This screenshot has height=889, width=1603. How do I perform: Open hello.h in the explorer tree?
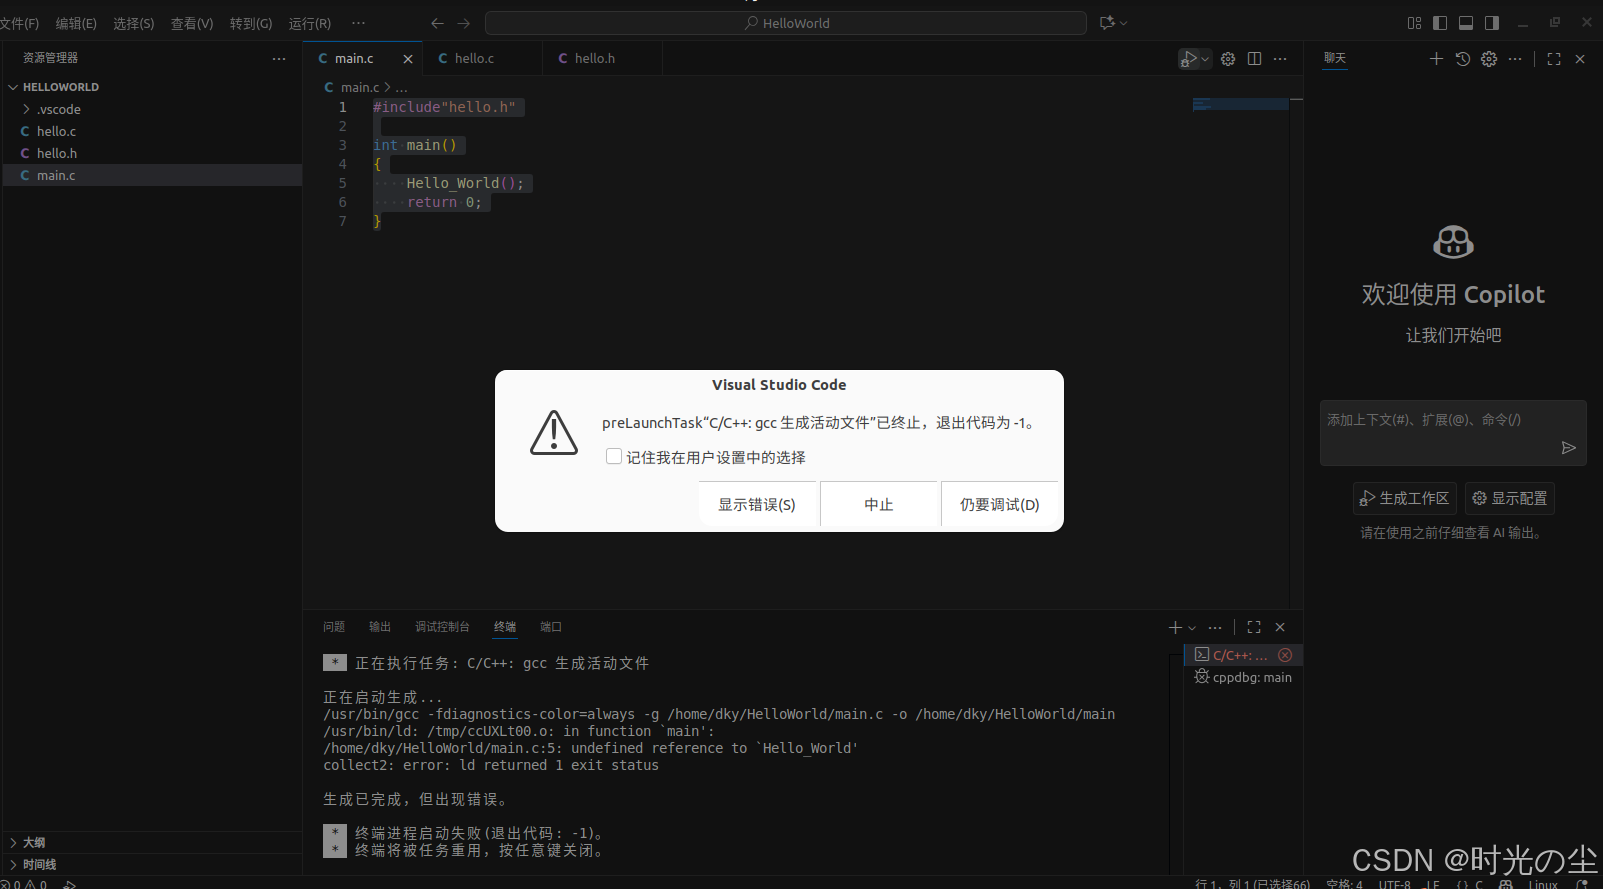click(x=152, y=153)
